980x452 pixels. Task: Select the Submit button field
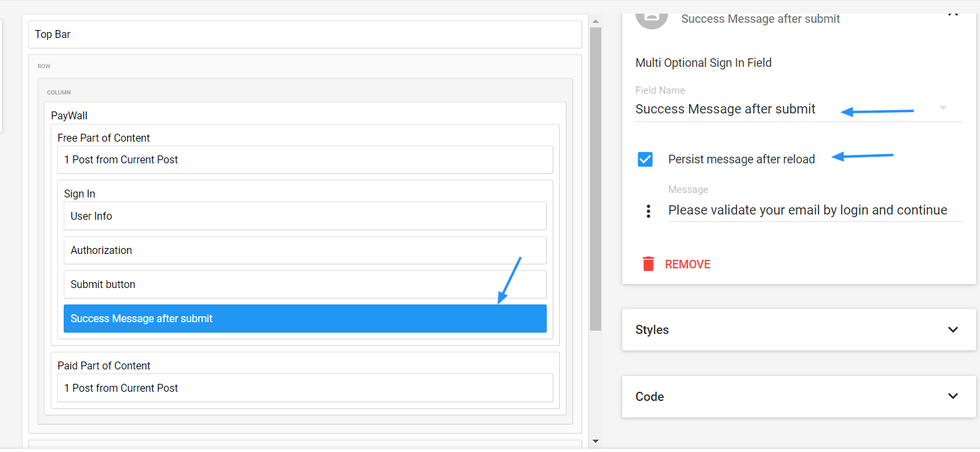[305, 284]
